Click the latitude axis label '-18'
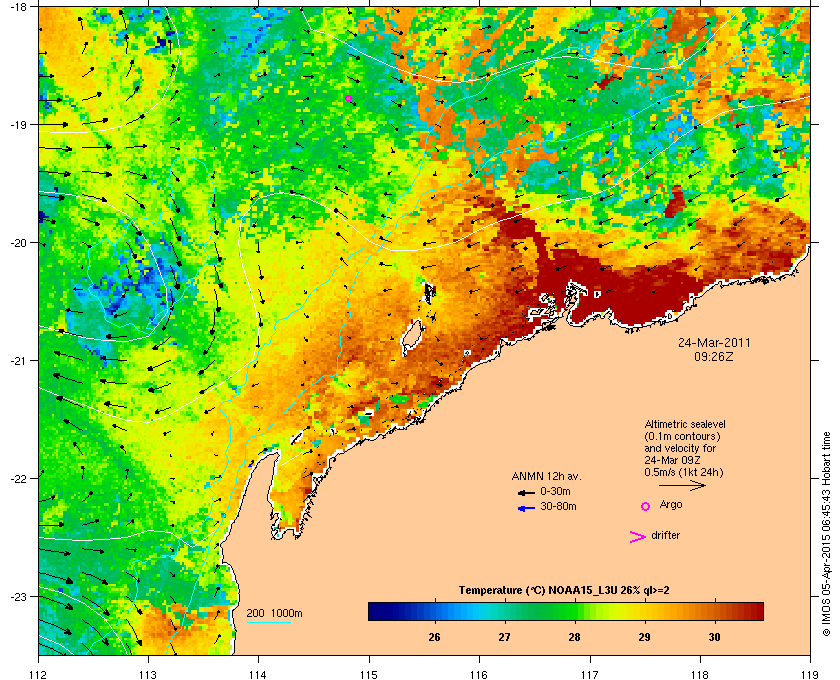 point(18,6)
